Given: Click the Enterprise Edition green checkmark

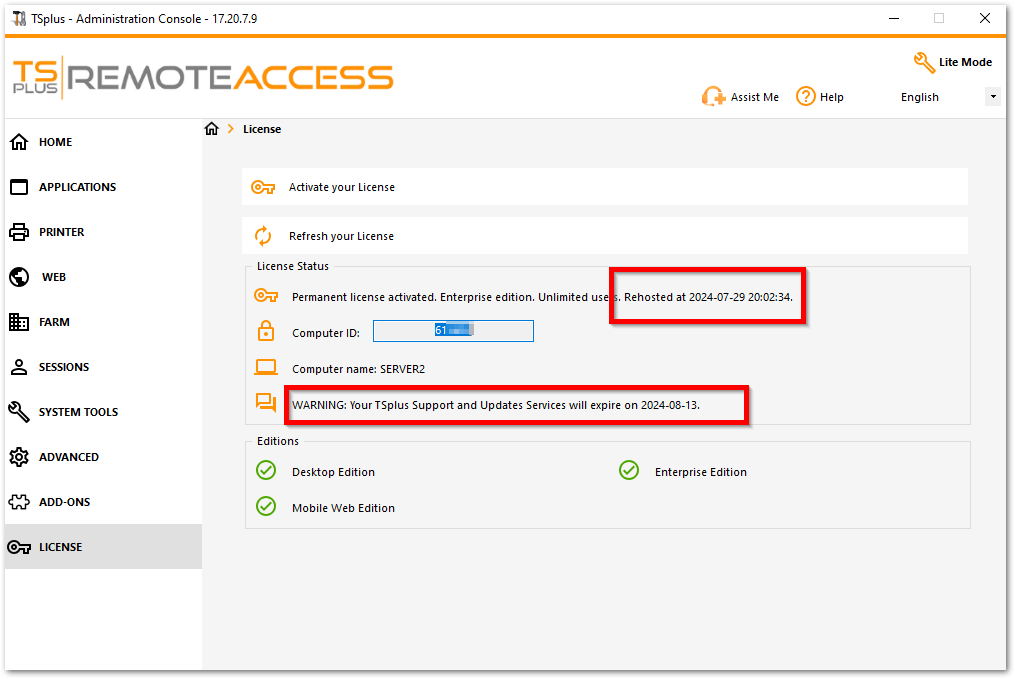Looking at the screenshot, I should coord(629,471).
